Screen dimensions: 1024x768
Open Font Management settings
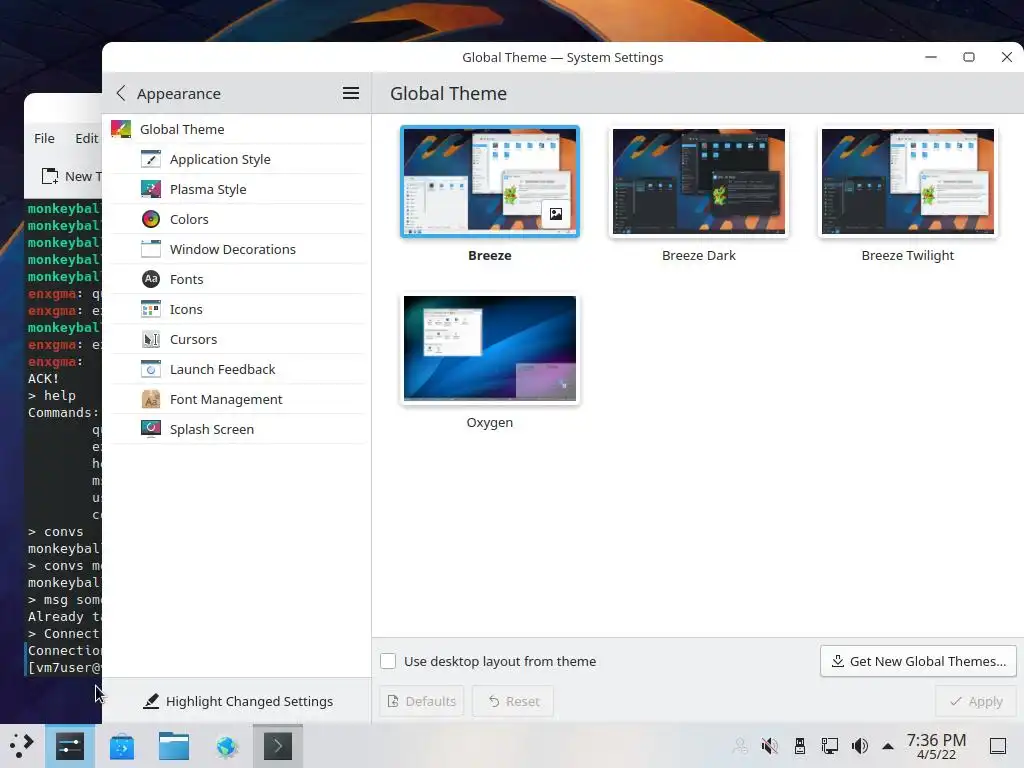(237, 400)
